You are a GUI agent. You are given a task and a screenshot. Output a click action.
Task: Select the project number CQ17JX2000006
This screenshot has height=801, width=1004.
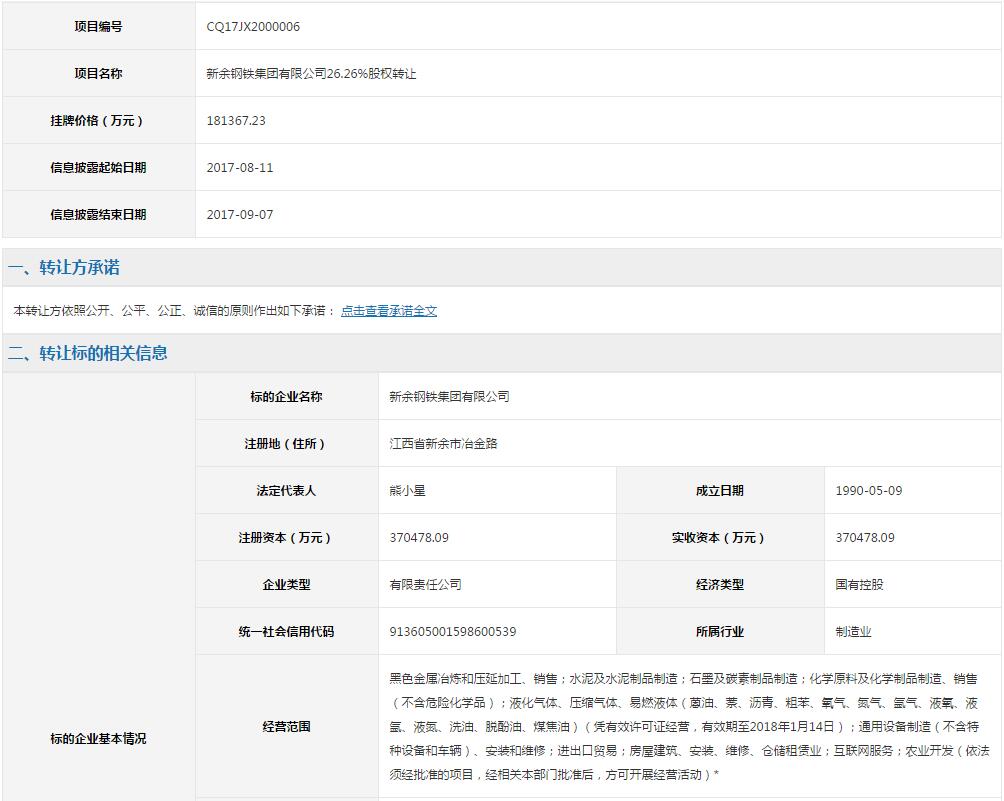(253, 27)
